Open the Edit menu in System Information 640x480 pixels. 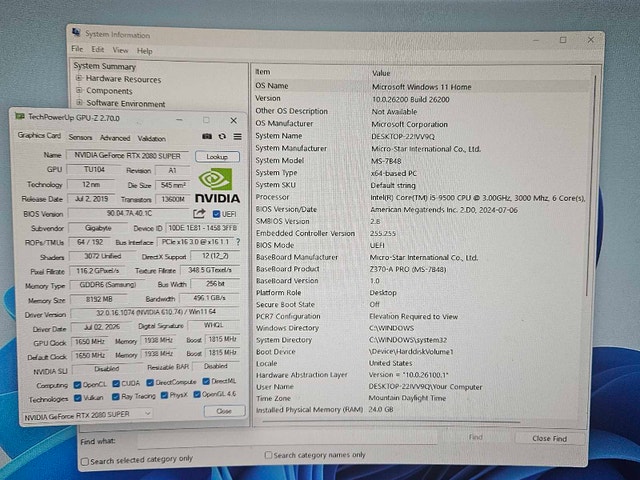click(98, 49)
